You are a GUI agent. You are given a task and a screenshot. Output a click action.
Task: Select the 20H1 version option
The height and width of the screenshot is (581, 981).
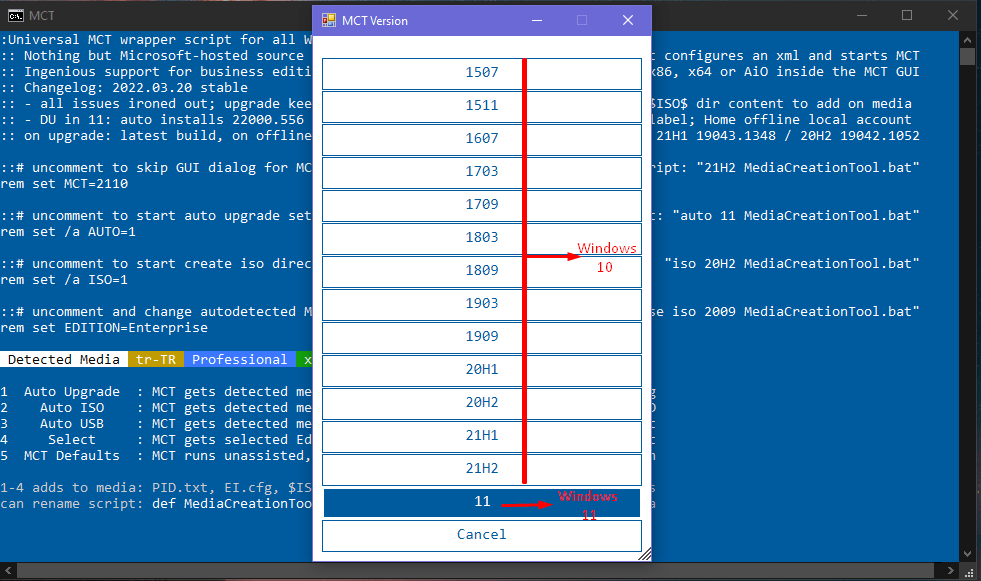482,371
